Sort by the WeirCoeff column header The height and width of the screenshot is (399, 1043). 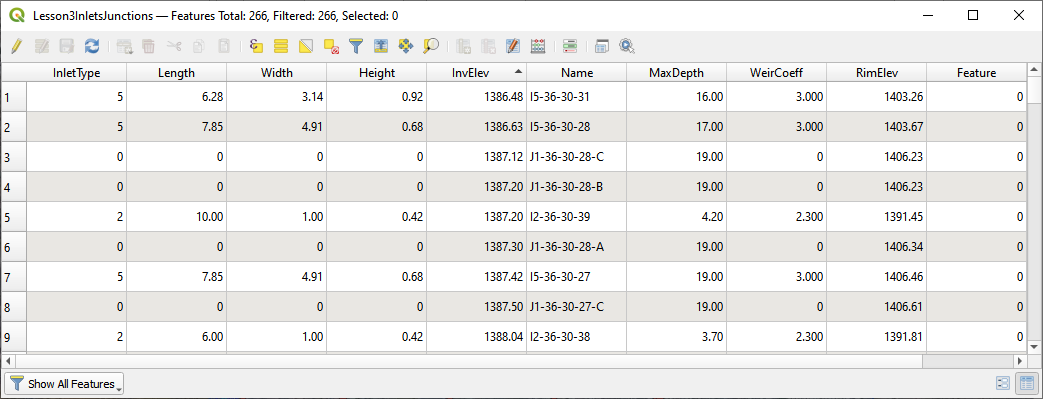(776, 72)
